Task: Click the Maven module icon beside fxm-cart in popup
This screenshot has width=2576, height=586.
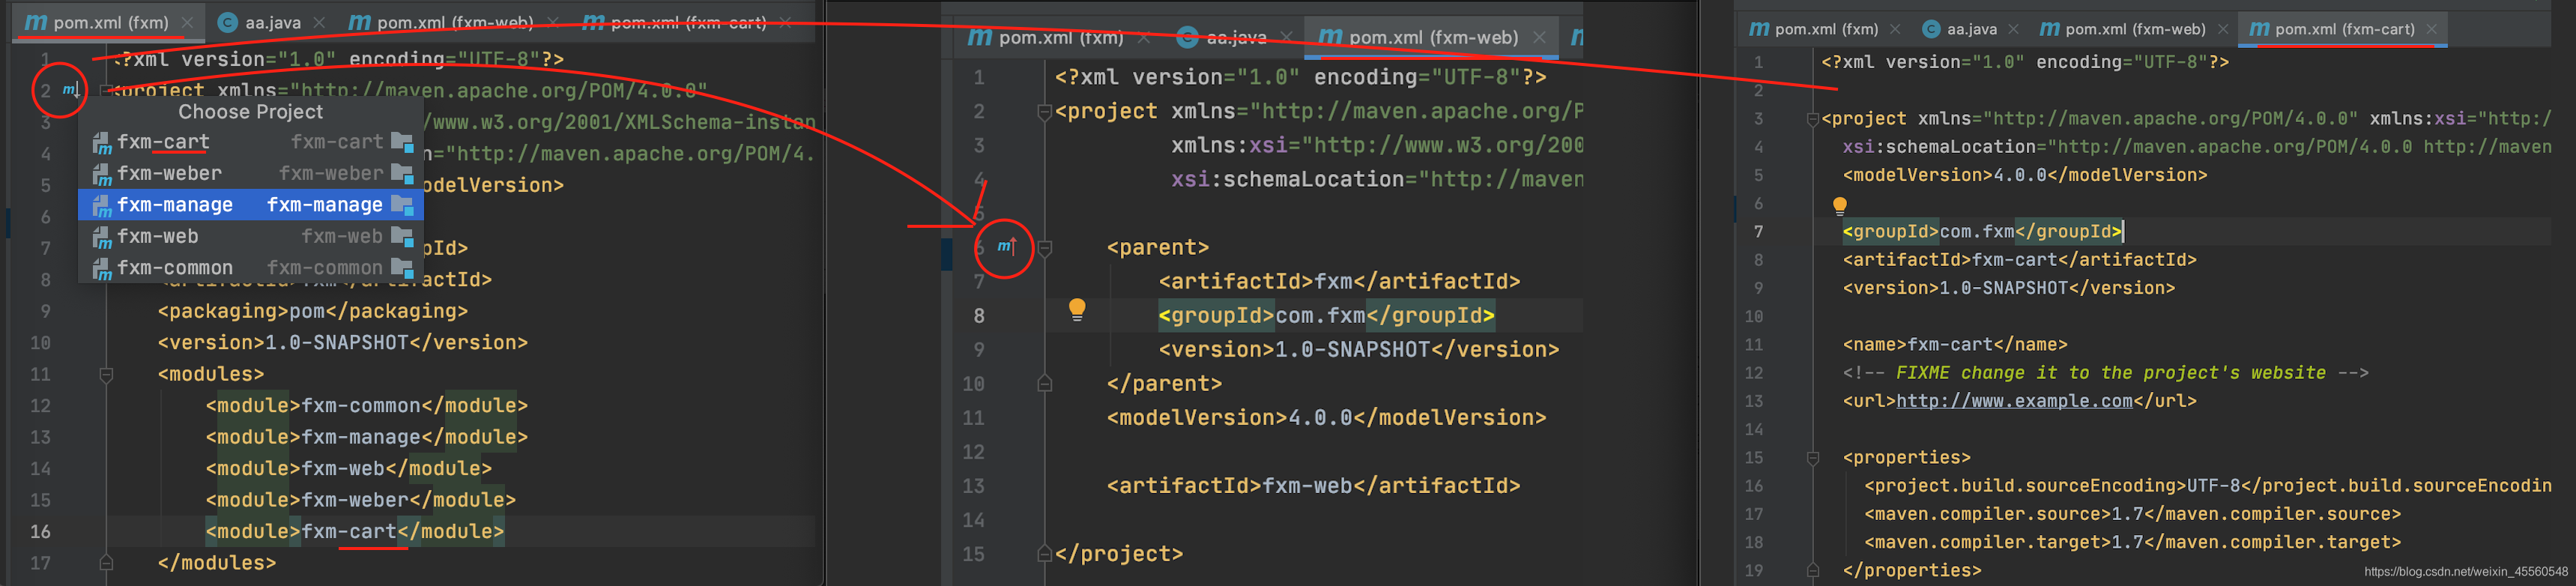Action: click(102, 143)
